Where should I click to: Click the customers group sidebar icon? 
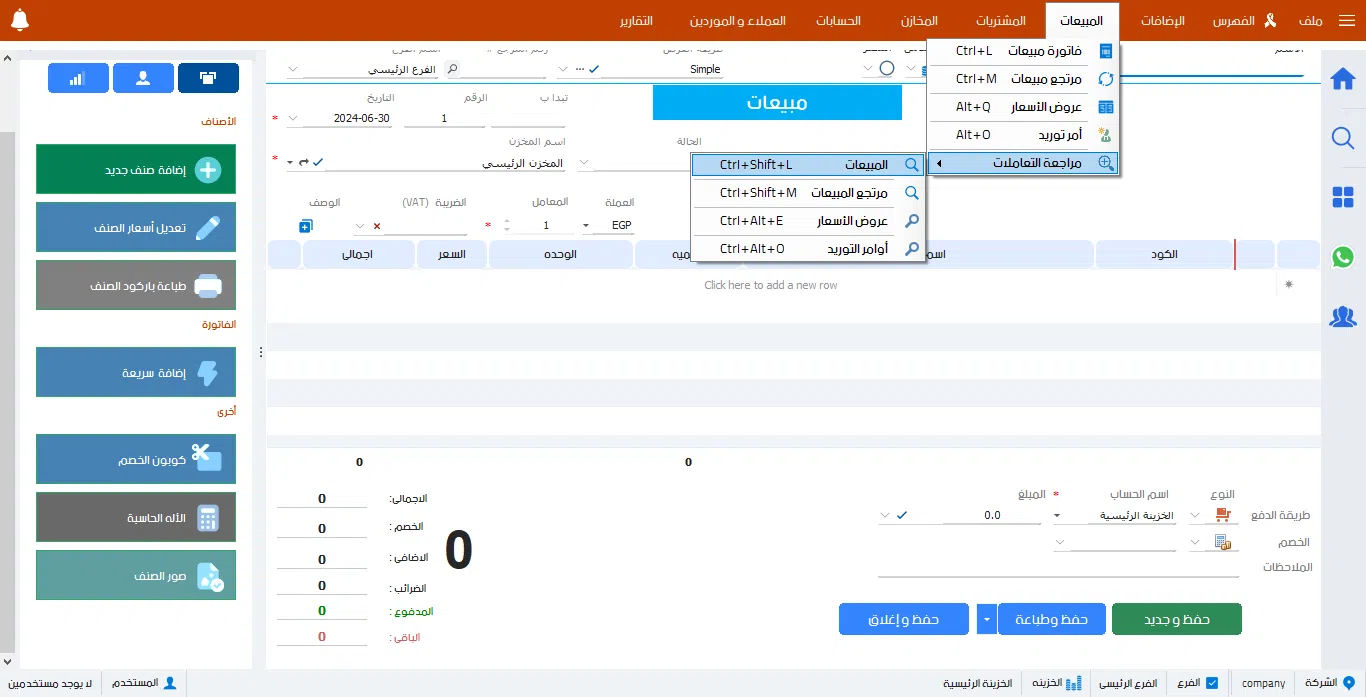[1342, 317]
